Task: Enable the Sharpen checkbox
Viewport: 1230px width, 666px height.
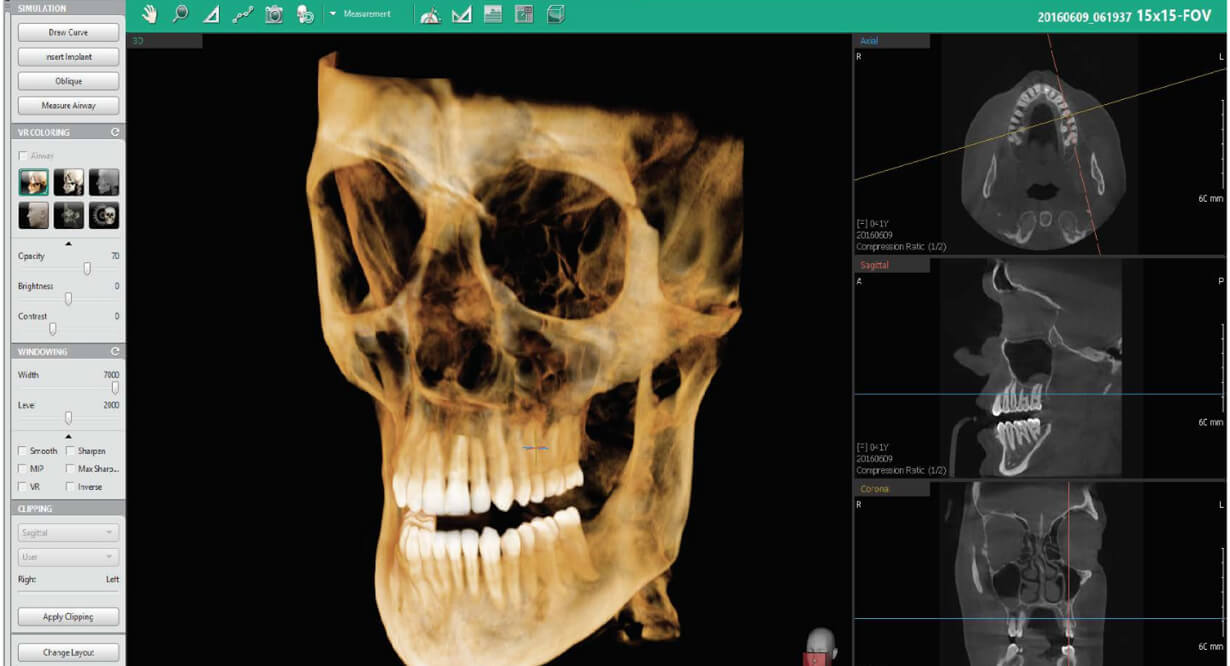Action: [70, 451]
